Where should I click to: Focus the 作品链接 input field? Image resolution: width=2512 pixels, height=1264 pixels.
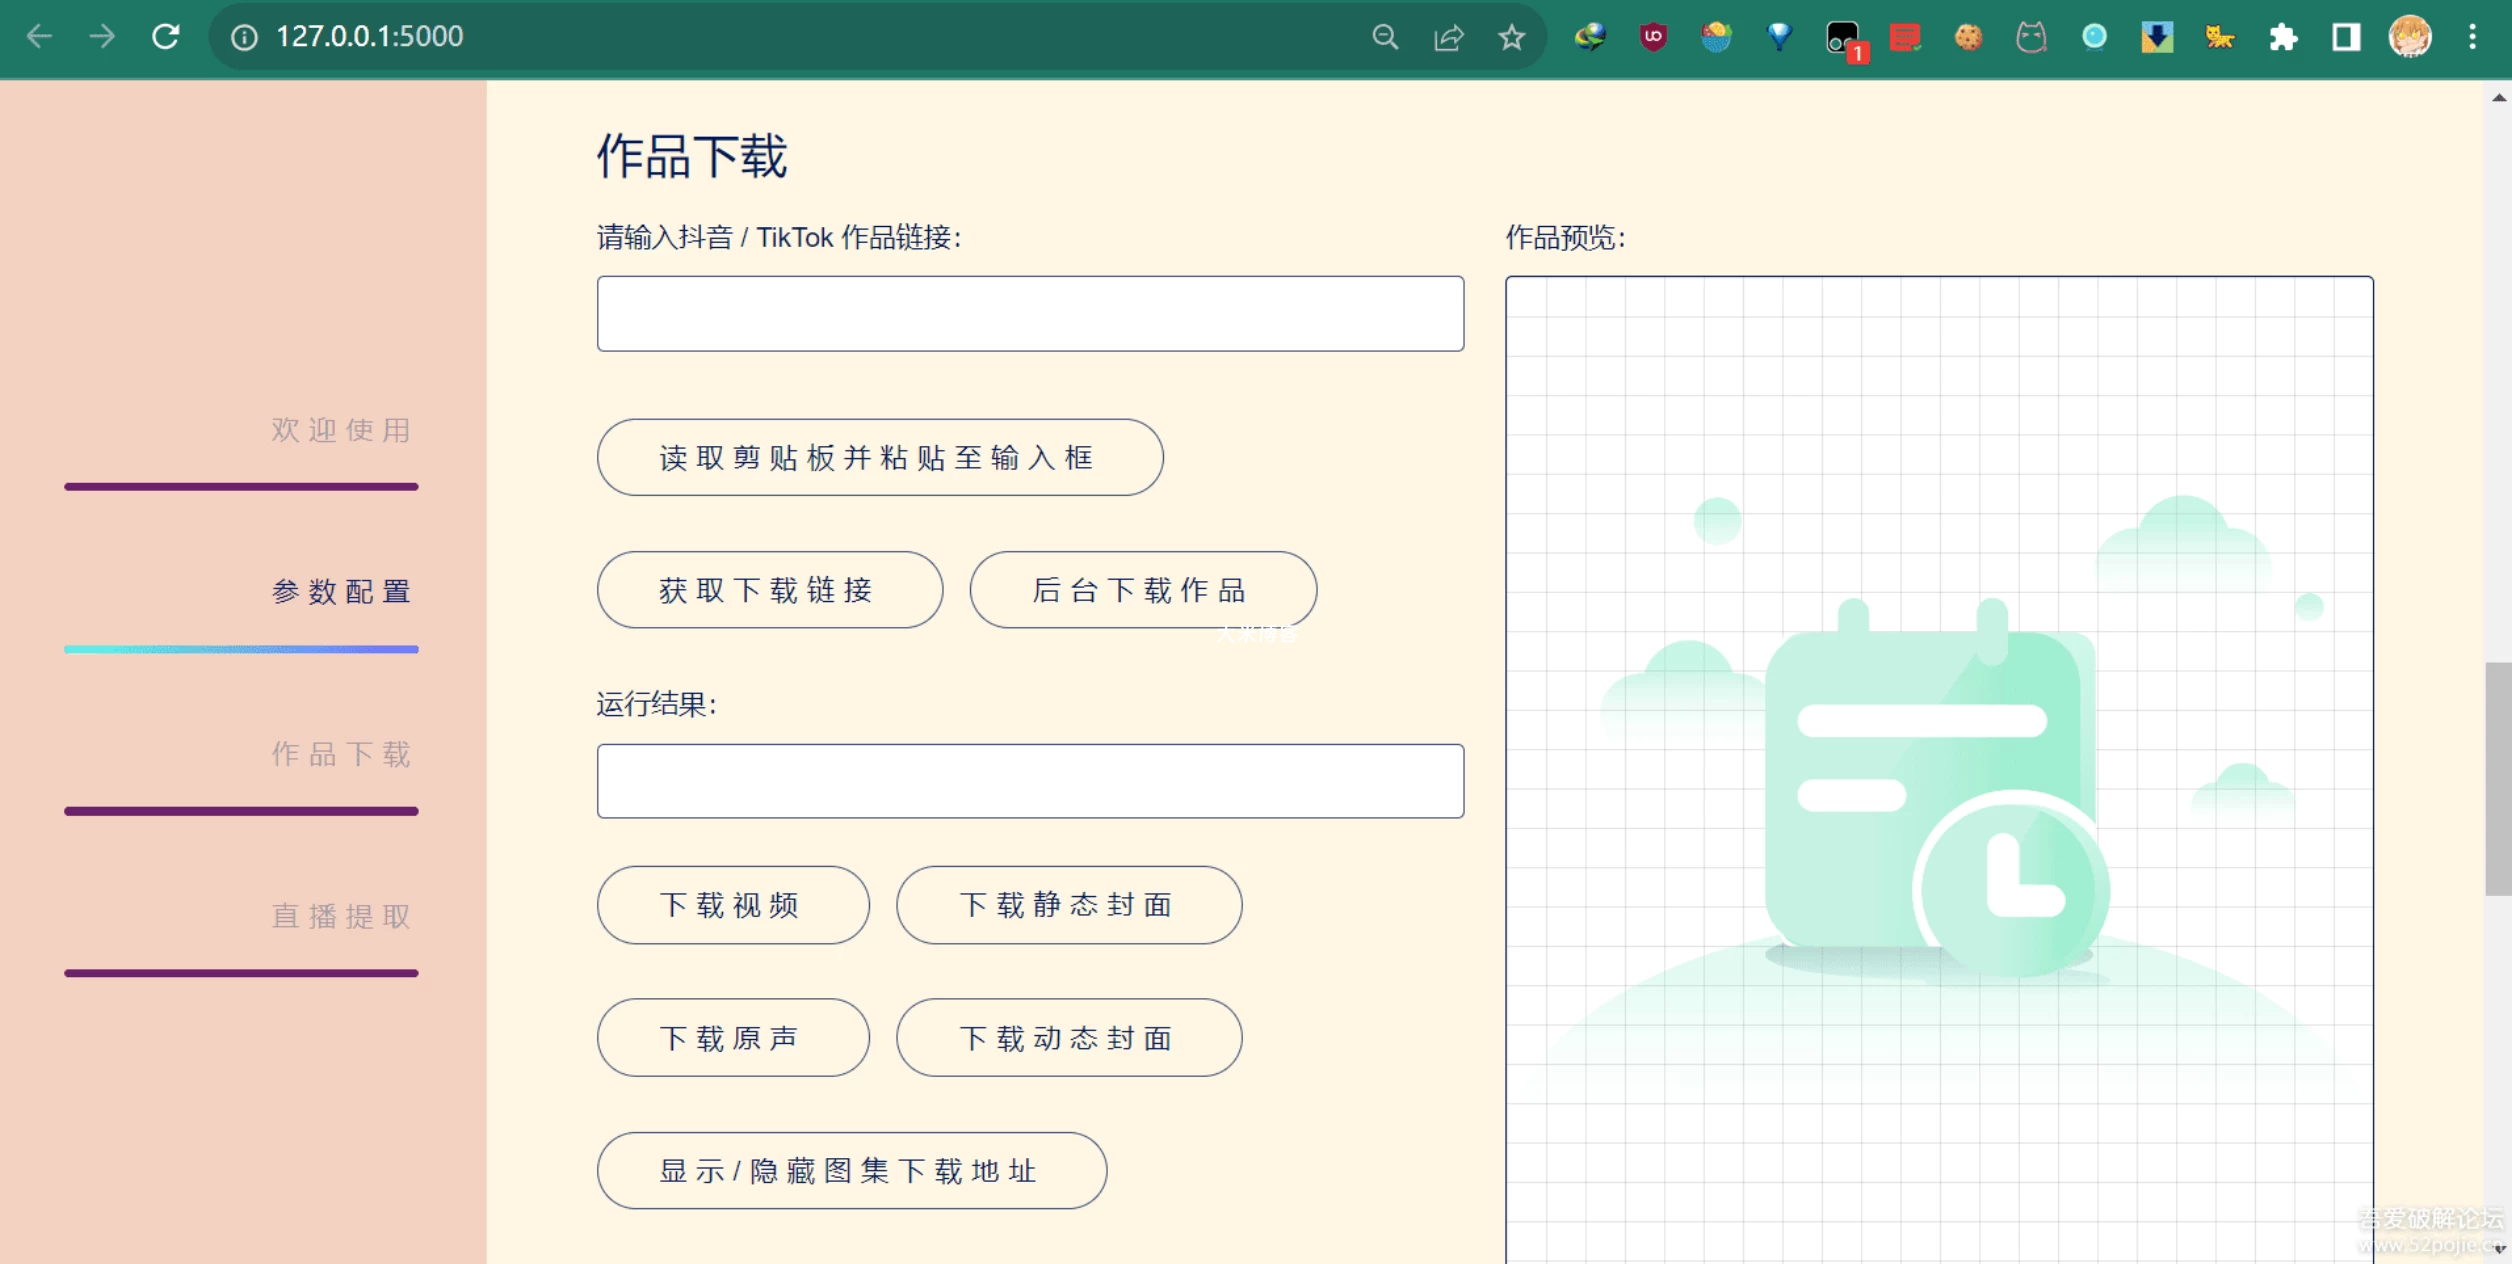coord(1030,314)
